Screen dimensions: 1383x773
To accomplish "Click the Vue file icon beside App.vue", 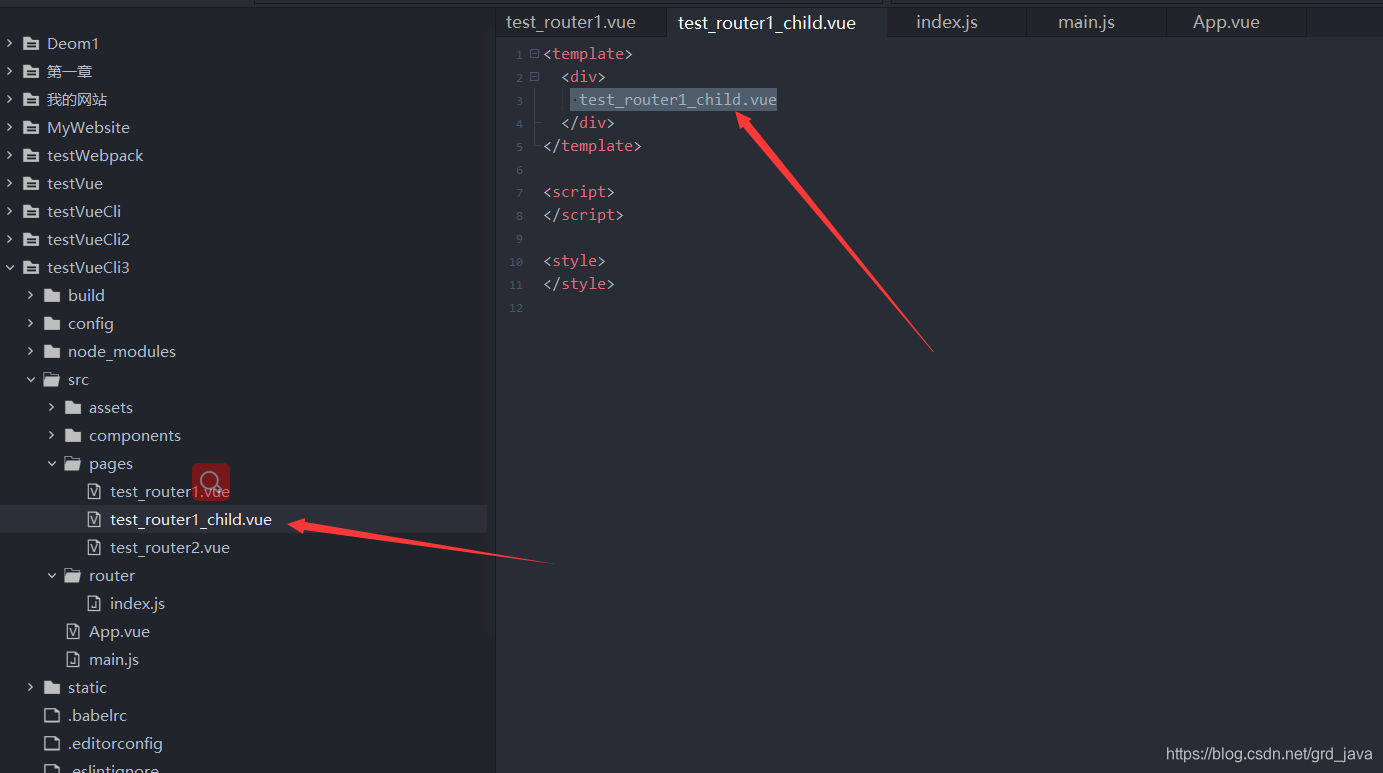I will pos(73,631).
